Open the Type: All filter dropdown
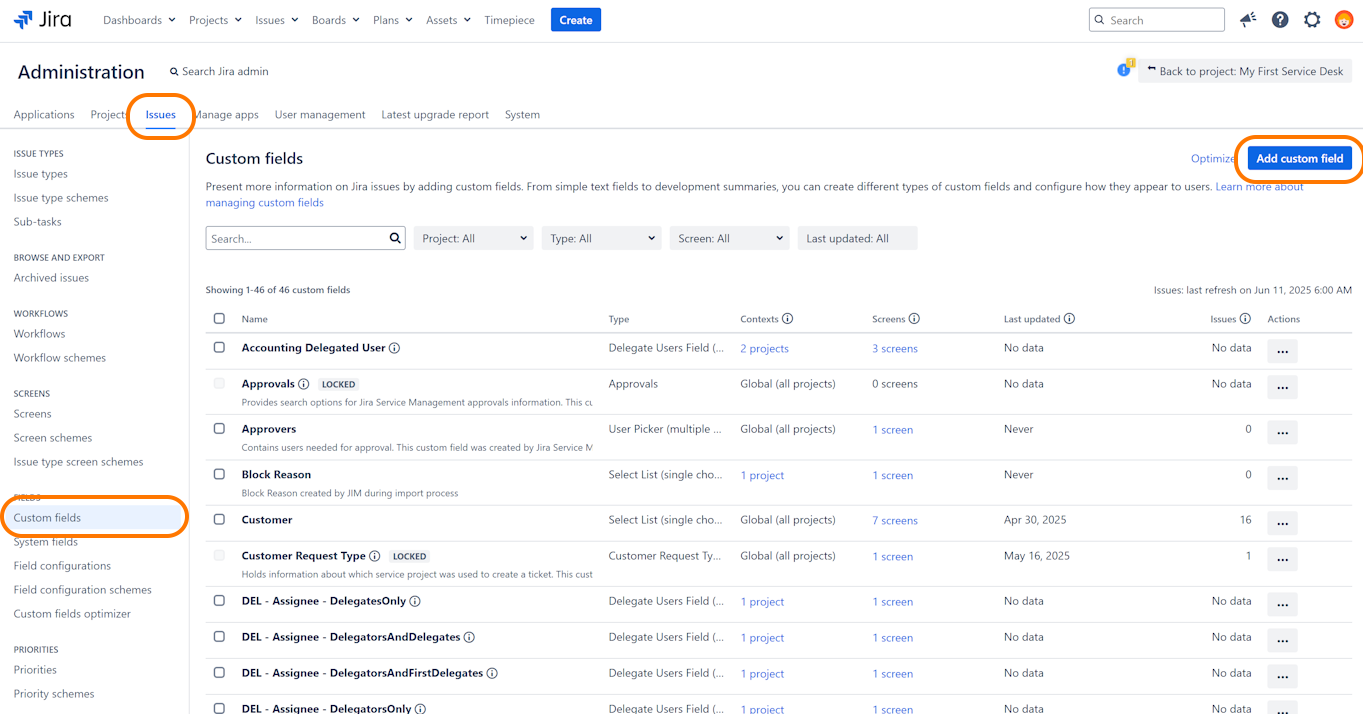This screenshot has height=714, width=1363. pos(601,238)
